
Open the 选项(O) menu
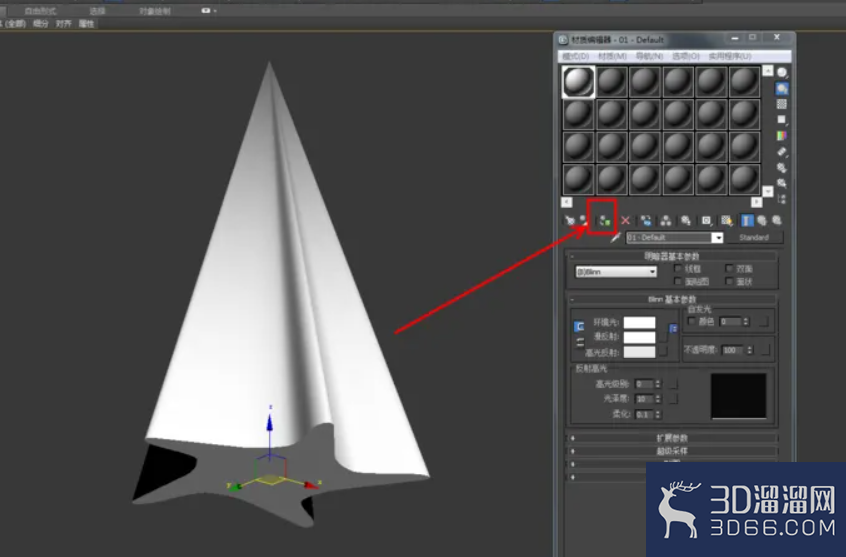(686, 56)
